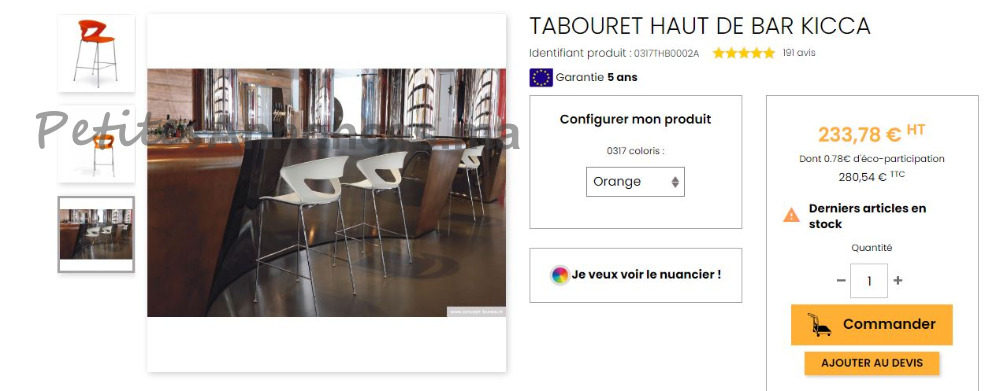The height and width of the screenshot is (391, 1000).
Task: Click the Commander order button
Action: pyautogui.click(x=872, y=324)
